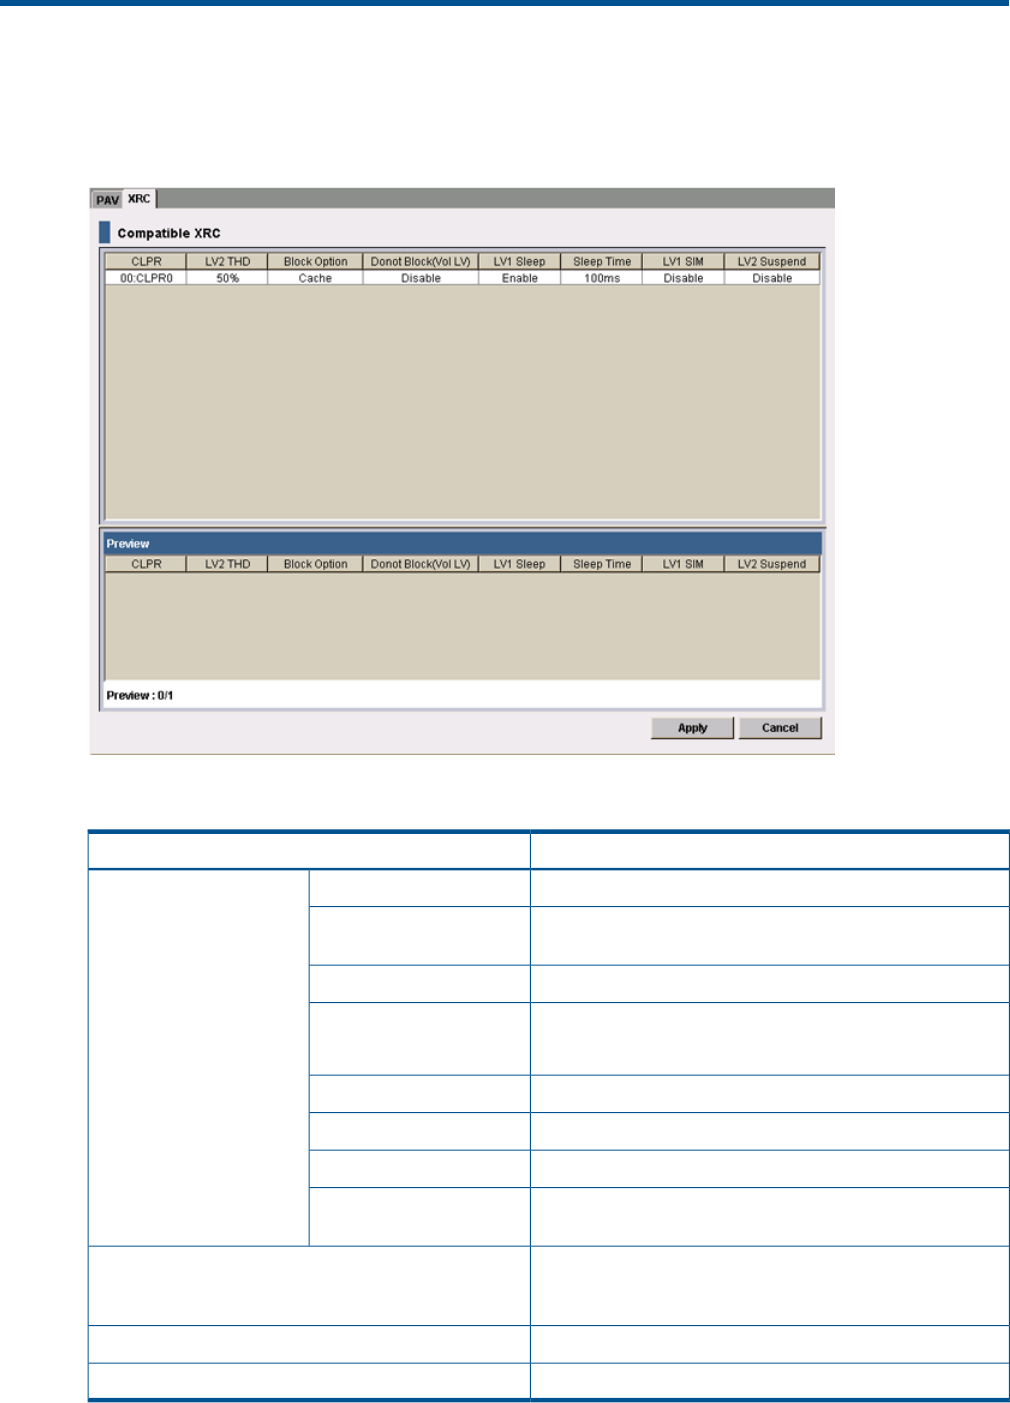The width and height of the screenshot is (1010, 1403).
Task: Click the Cancel button
Action: point(780,728)
